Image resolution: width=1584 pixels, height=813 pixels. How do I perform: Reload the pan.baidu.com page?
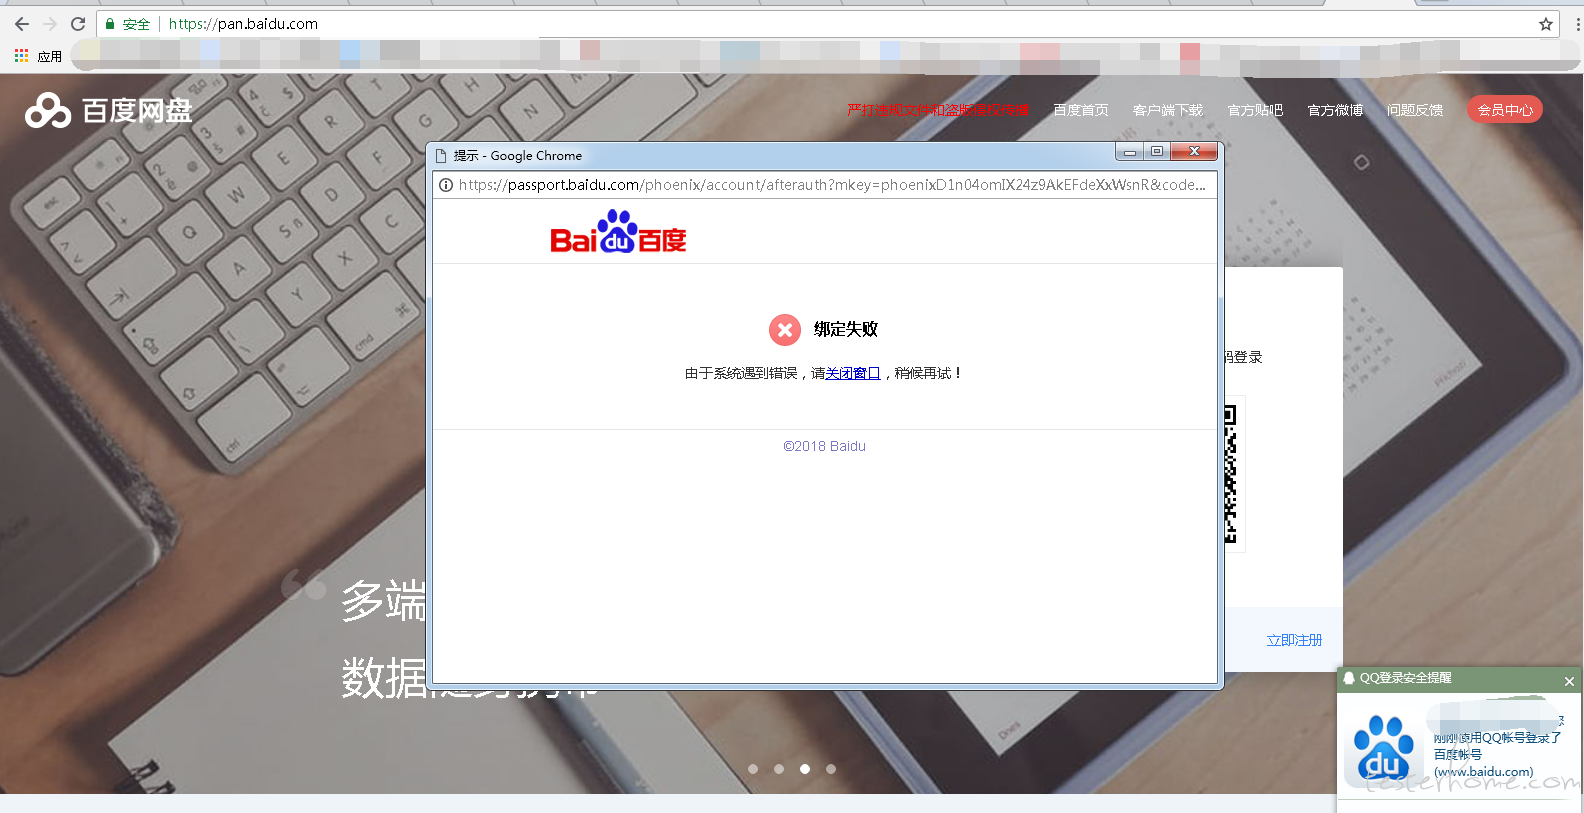point(78,24)
